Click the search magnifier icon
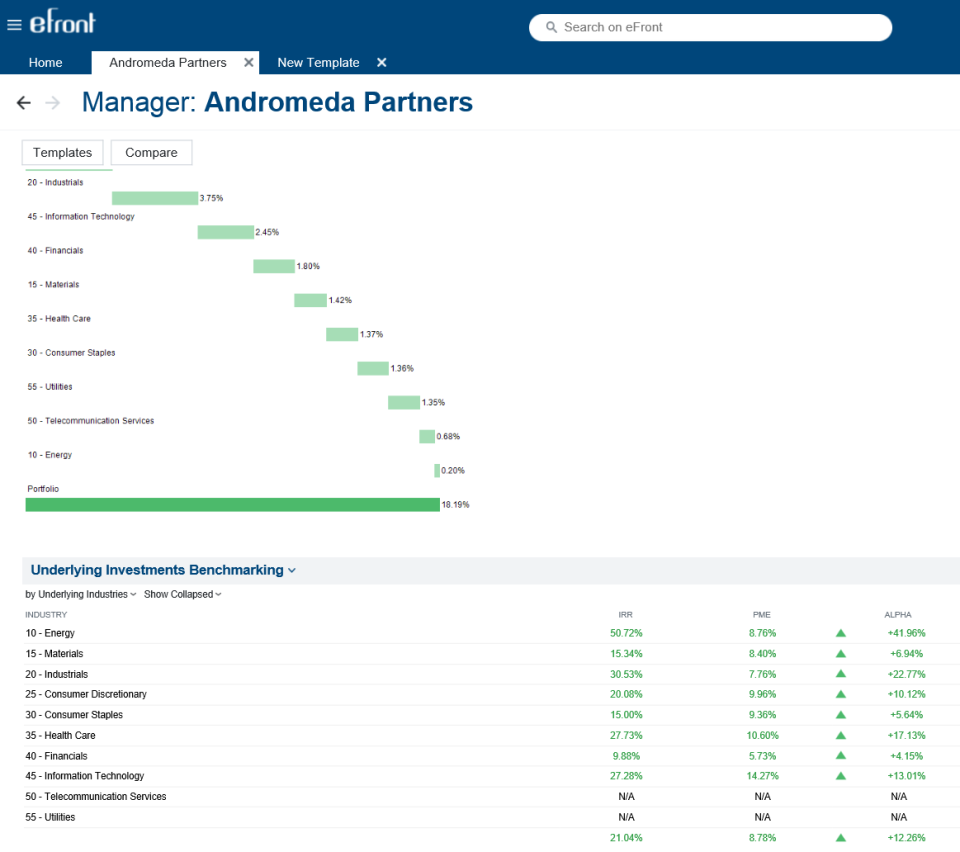Viewport: 960px width, 852px height. [x=550, y=27]
